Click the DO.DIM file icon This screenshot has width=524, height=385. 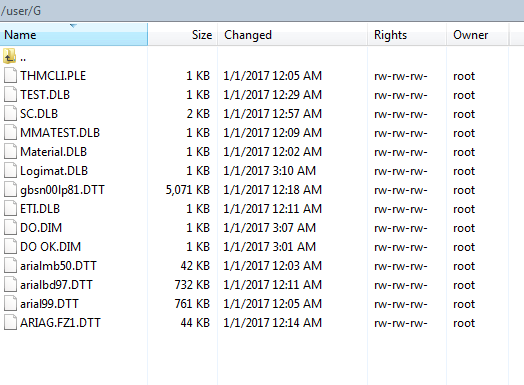pos(10,227)
